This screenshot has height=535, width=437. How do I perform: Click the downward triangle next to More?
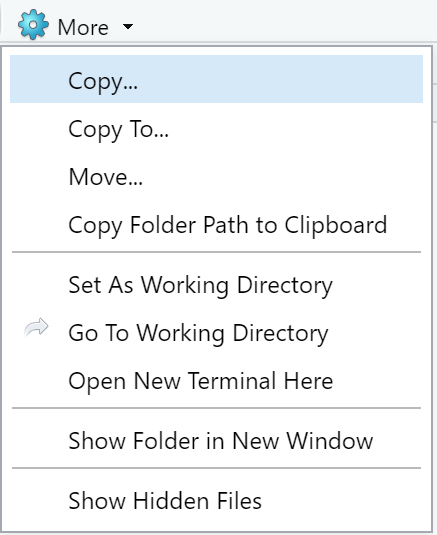(x=128, y=26)
